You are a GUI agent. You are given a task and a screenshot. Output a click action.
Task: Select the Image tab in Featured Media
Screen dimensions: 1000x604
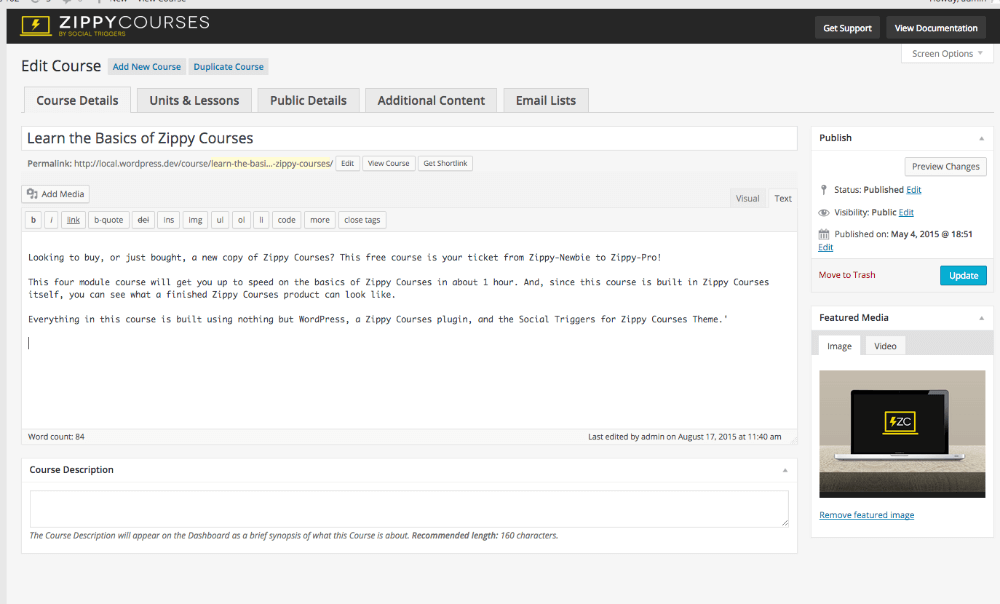click(839, 346)
